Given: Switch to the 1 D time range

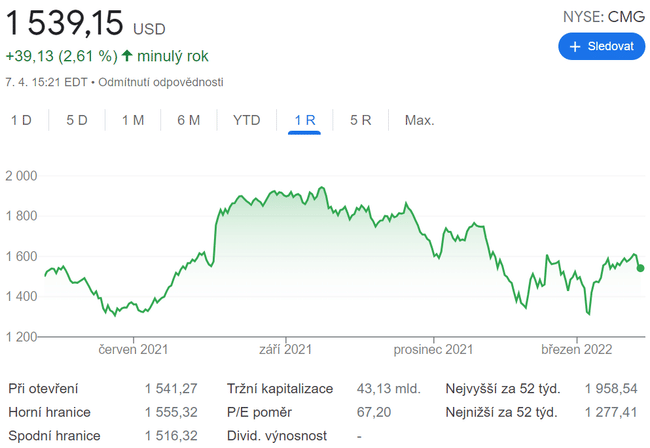Looking at the screenshot, I should tap(21, 120).
